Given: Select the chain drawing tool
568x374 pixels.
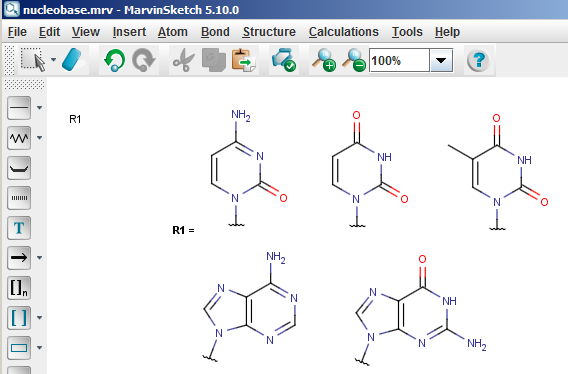Looking at the screenshot, I should pos(19,138).
